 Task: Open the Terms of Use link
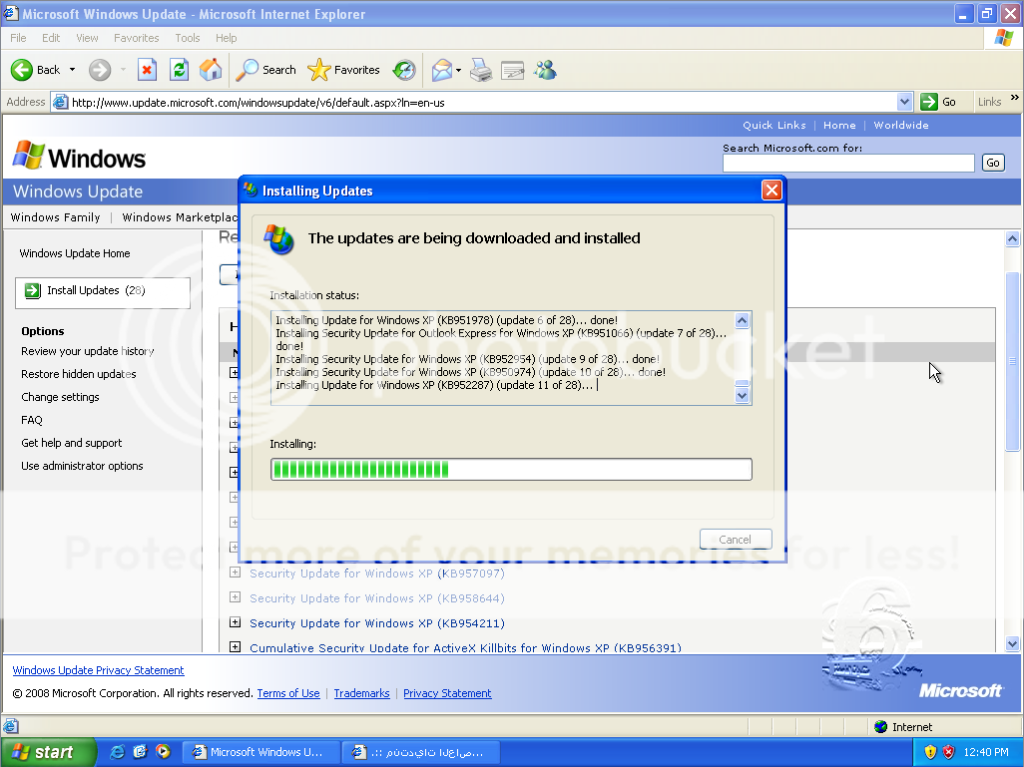[x=288, y=693]
